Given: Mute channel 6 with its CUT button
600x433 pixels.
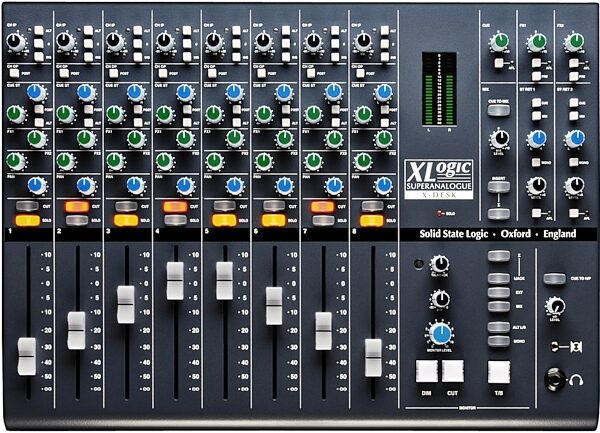Looking at the screenshot, I should click(x=274, y=206).
